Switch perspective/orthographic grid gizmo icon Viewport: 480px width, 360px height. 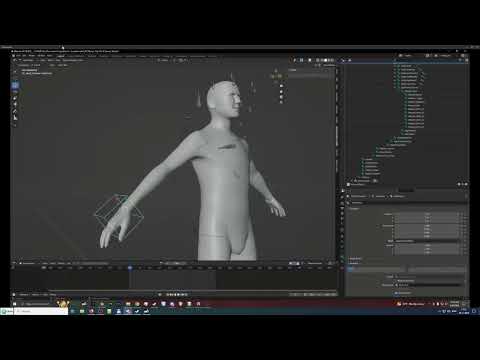[281, 102]
